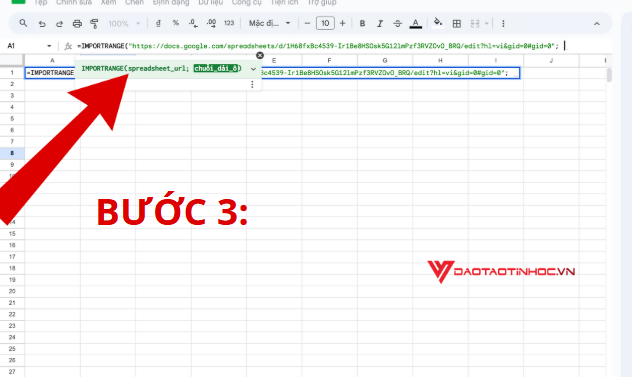Toggle strikethrough formatting
This screenshot has height=377, width=632.
[x=397, y=23]
